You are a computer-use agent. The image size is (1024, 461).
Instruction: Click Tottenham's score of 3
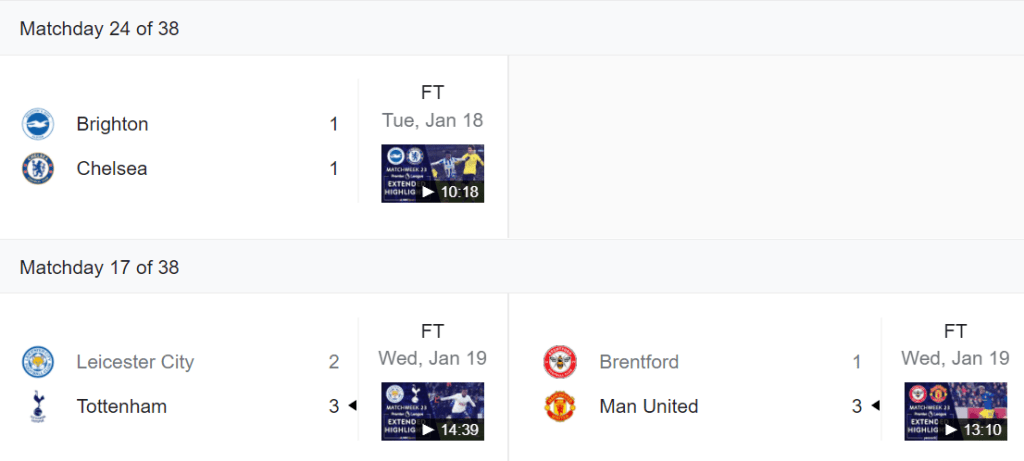(x=334, y=406)
